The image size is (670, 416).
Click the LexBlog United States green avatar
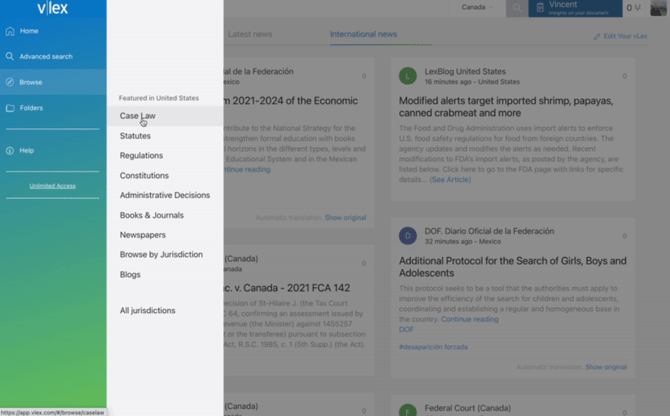point(408,76)
